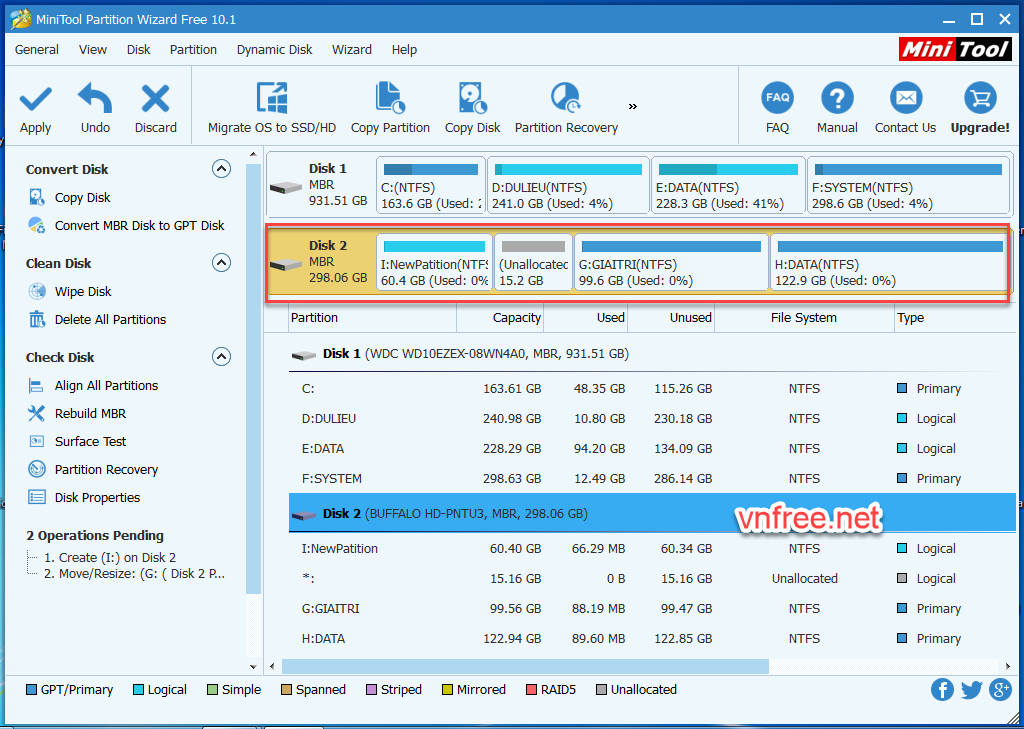Click Delete All Partitions link

coord(110,320)
